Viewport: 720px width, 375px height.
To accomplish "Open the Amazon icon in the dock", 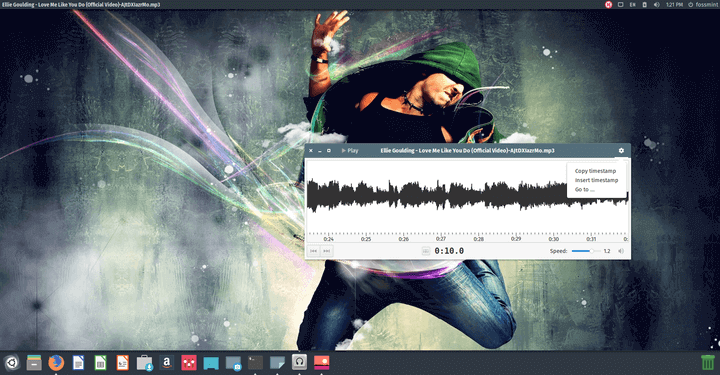I will click(167, 363).
